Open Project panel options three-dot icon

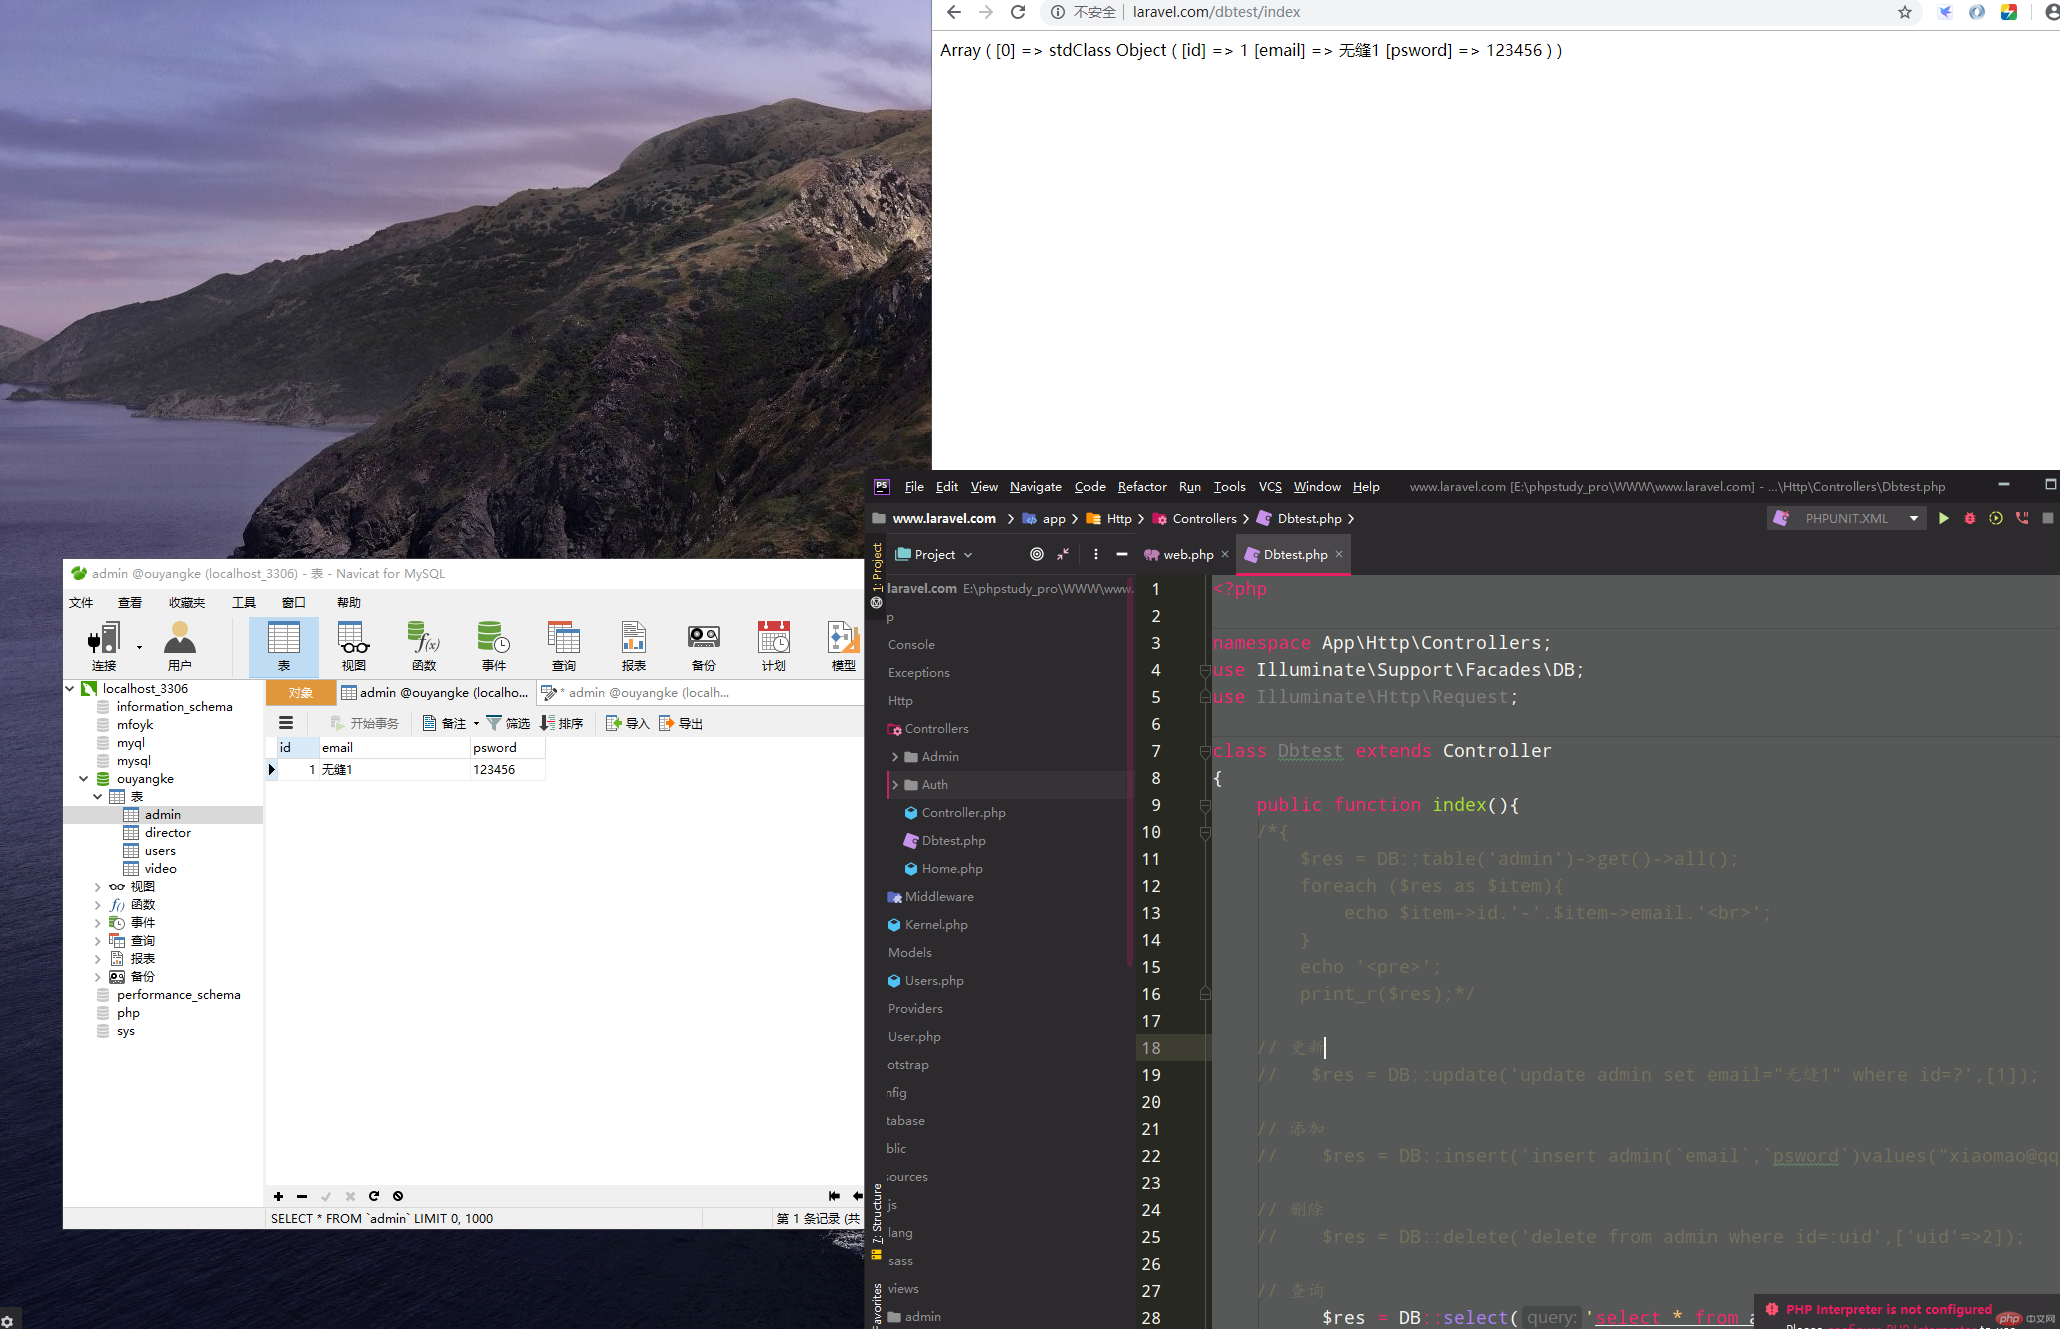coord(1096,554)
